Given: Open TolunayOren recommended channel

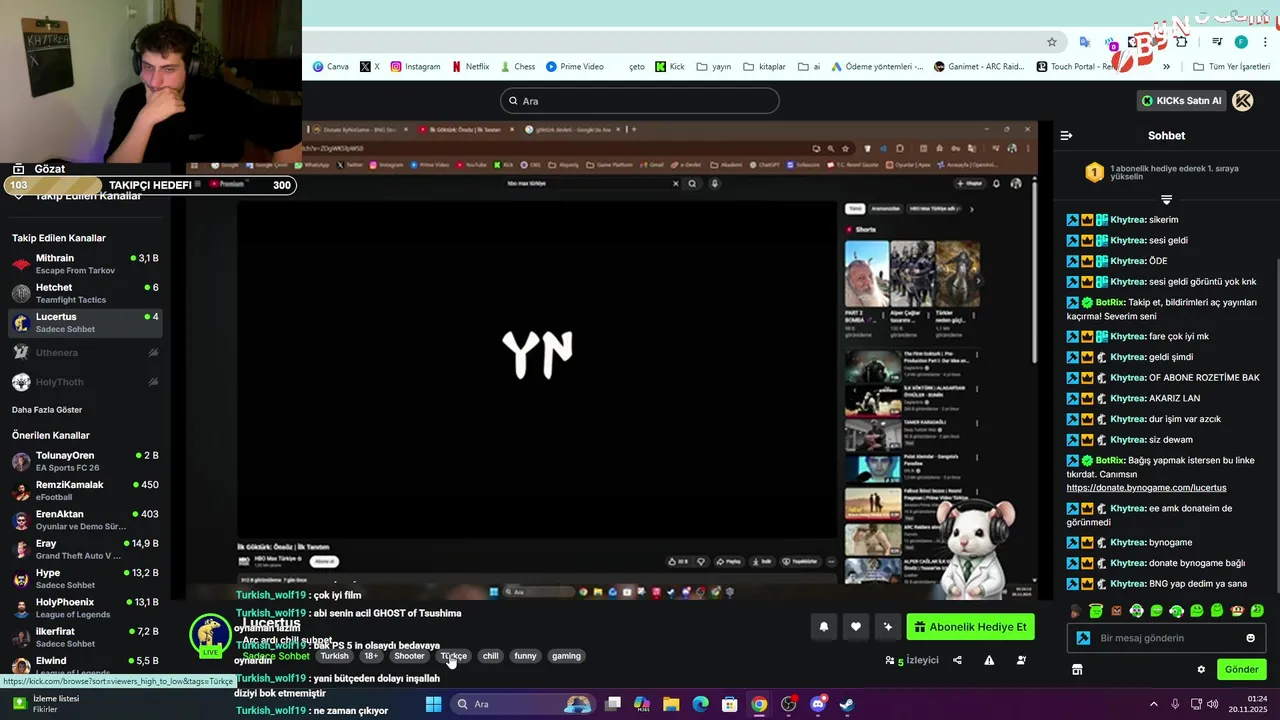Looking at the screenshot, I should [x=84, y=461].
